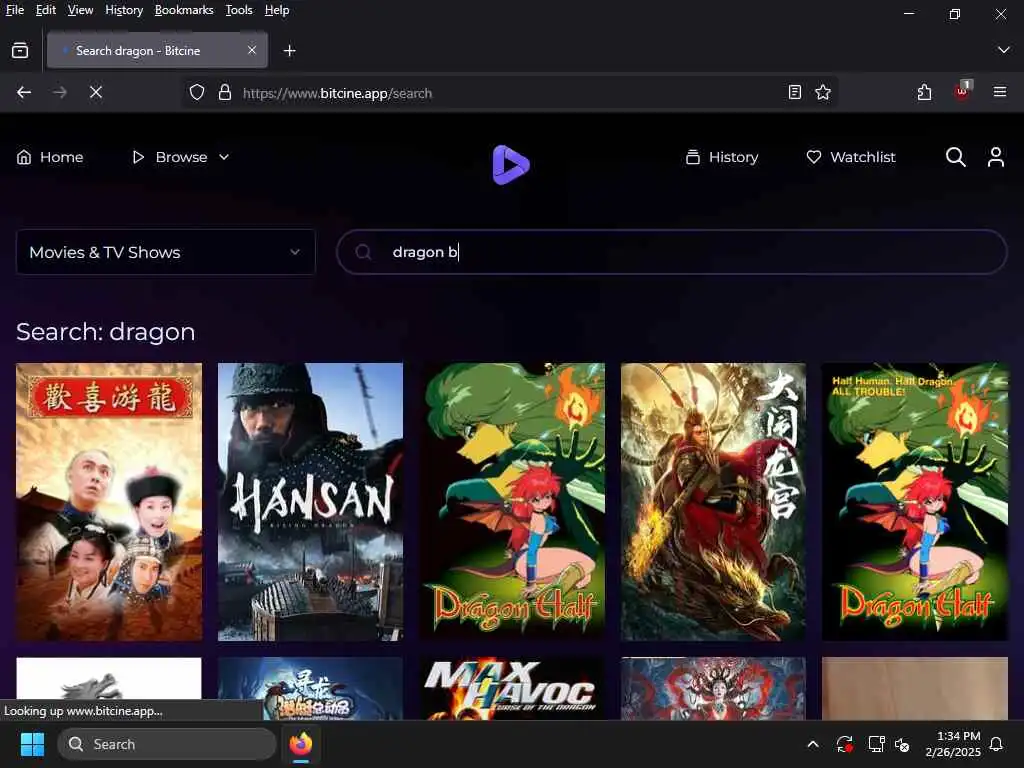Open the Tools menu
Image resolution: width=1024 pixels, height=768 pixels.
coord(239,10)
